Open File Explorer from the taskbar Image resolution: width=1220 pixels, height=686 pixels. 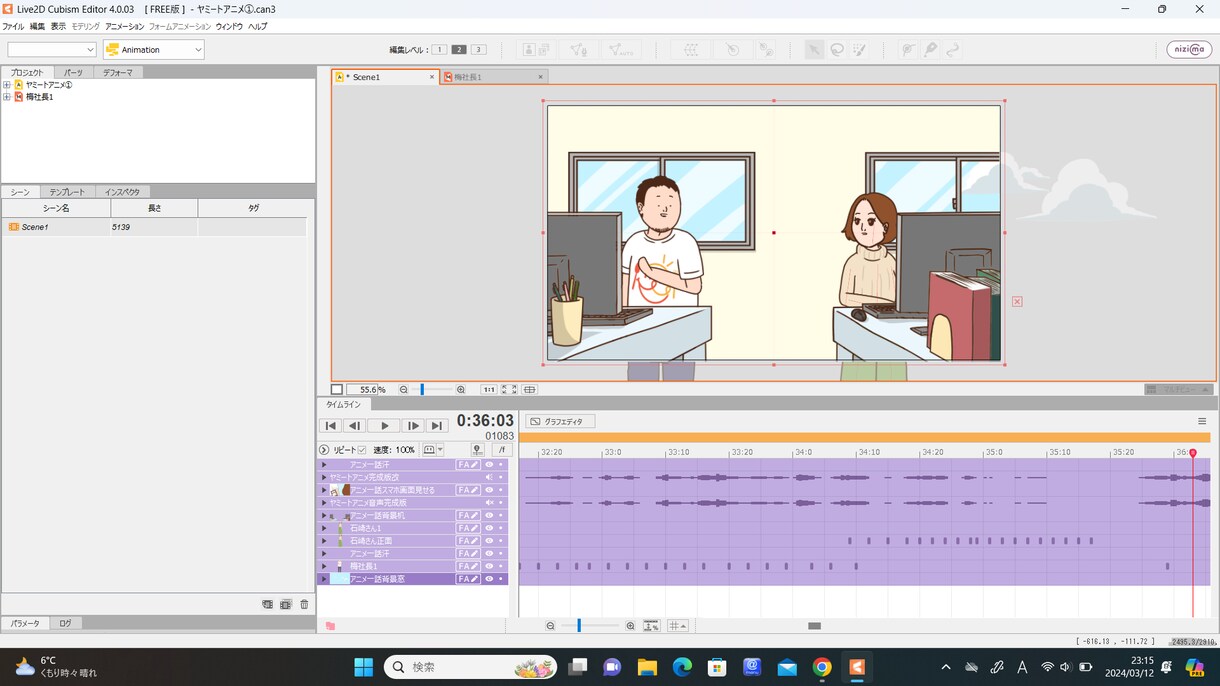(647, 667)
